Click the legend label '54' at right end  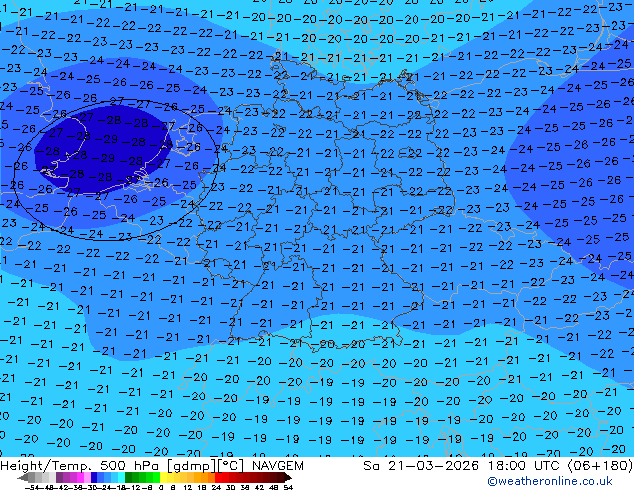pos(288,488)
